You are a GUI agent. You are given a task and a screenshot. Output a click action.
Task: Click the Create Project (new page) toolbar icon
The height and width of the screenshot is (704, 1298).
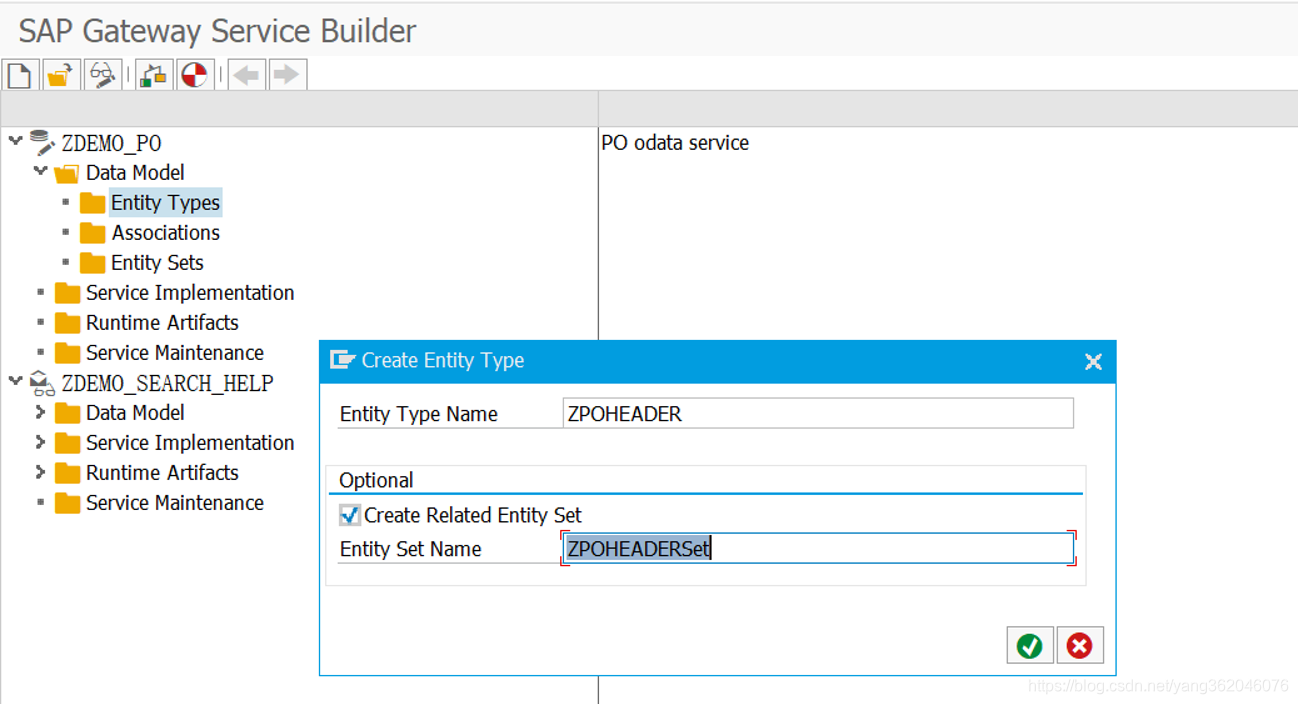click(x=19, y=75)
